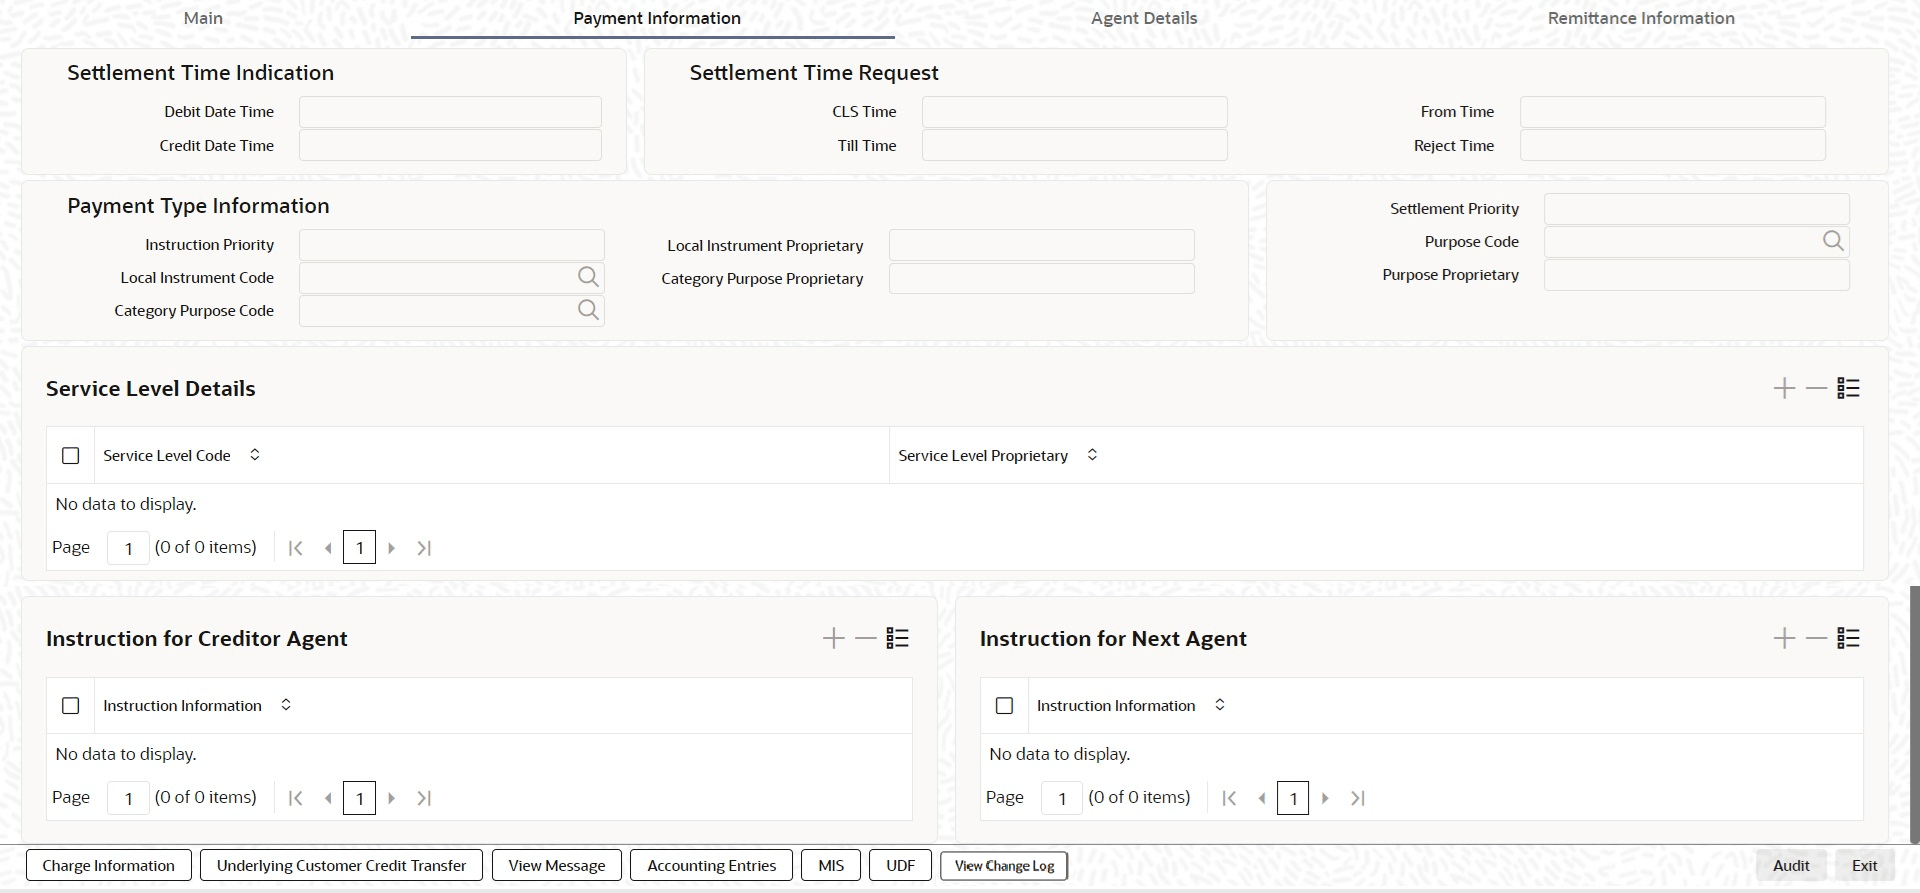1920x893 pixels.
Task: Click the MIS button
Action: (831, 866)
